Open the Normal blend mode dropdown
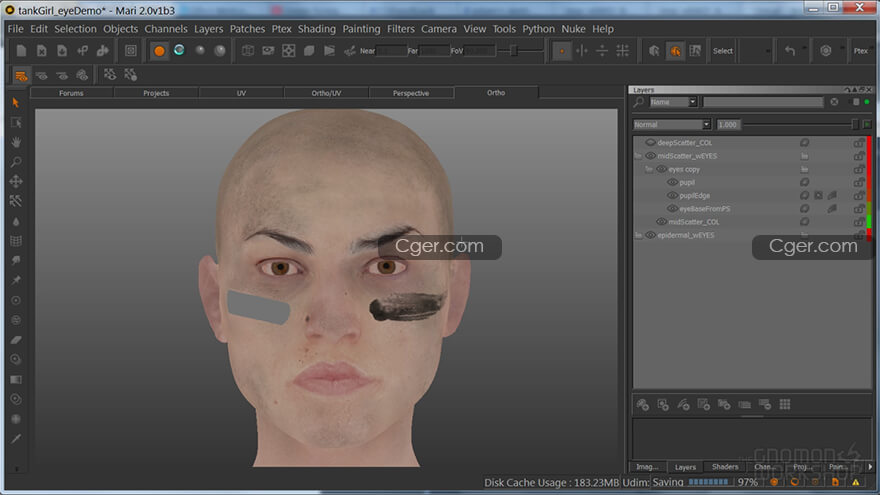The width and height of the screenshot is (880, 495). click(706, 124)
